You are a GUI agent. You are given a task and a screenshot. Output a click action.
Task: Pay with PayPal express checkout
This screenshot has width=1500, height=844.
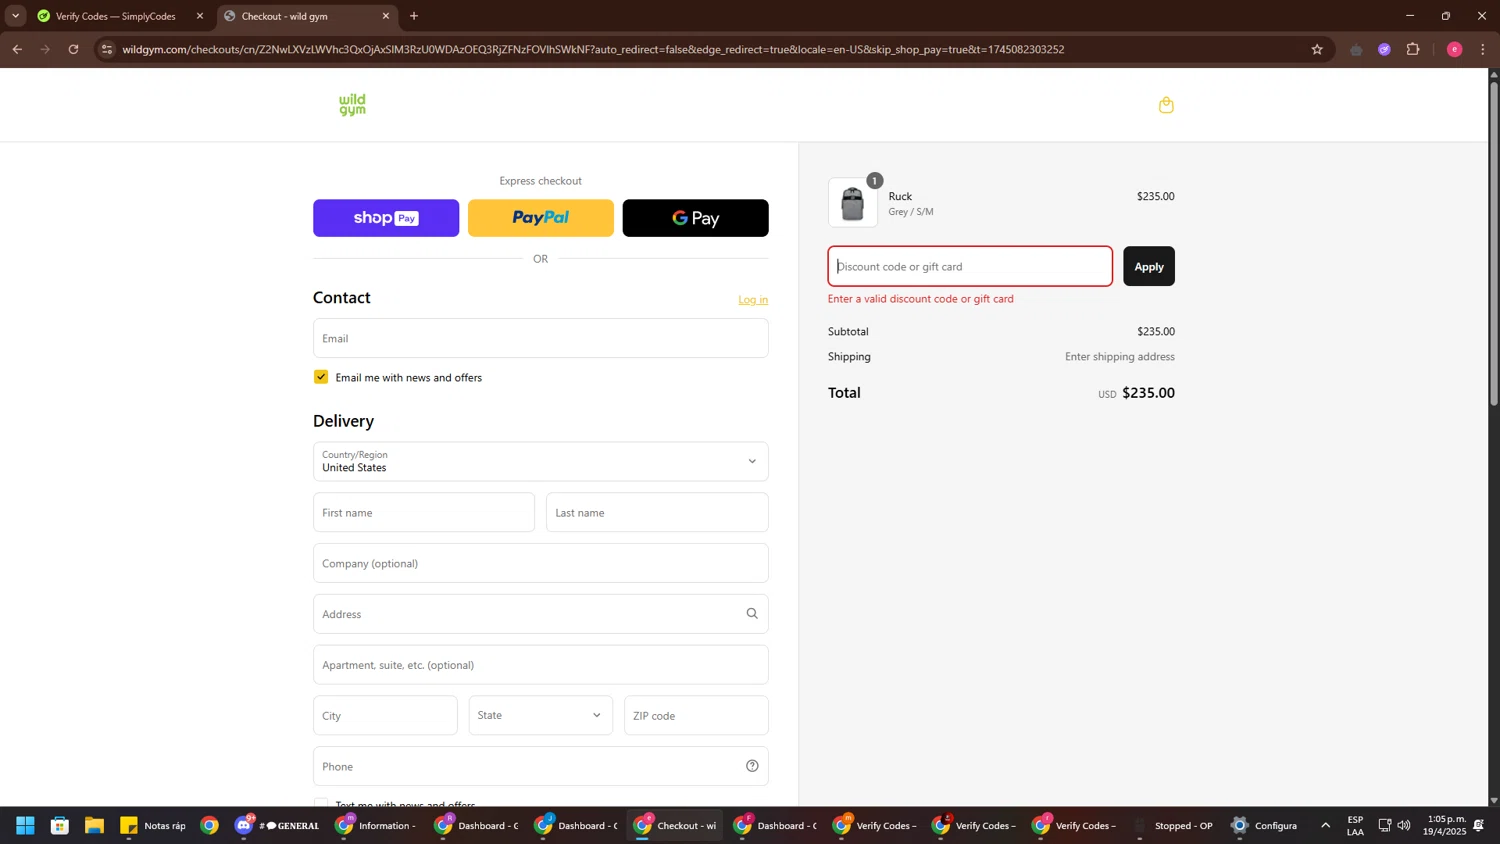pos(541,218)
